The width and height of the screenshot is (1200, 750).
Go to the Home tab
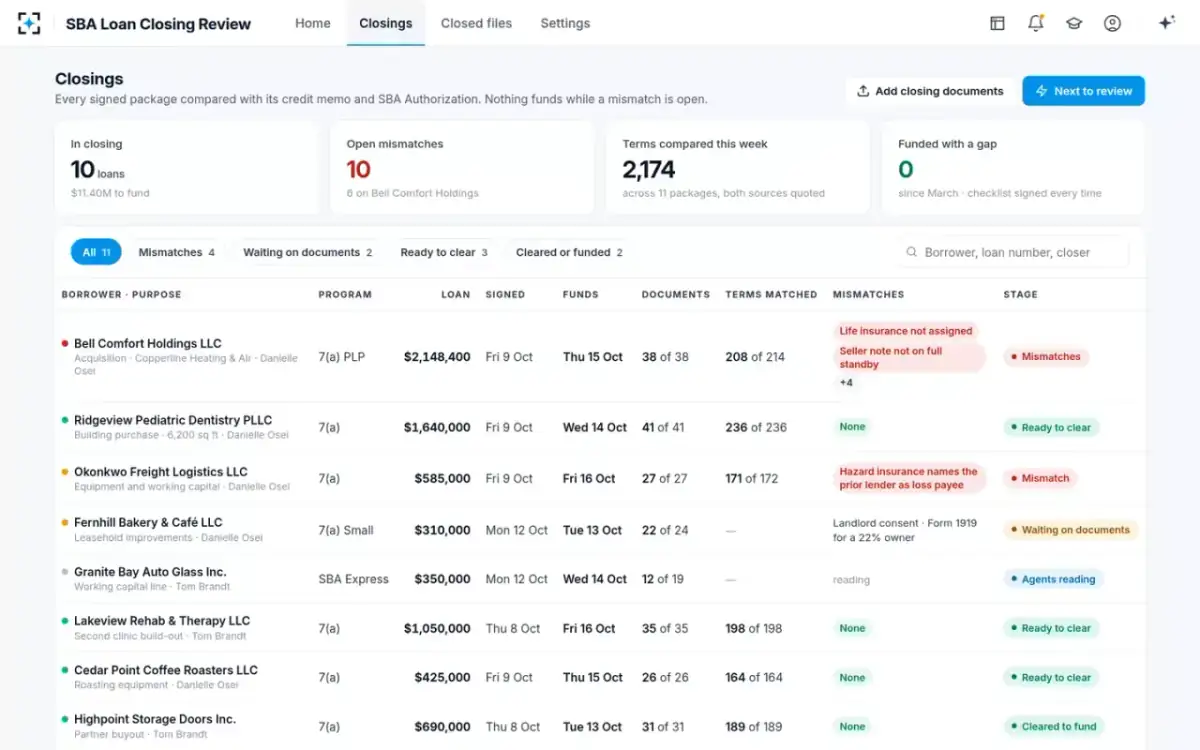313,23
